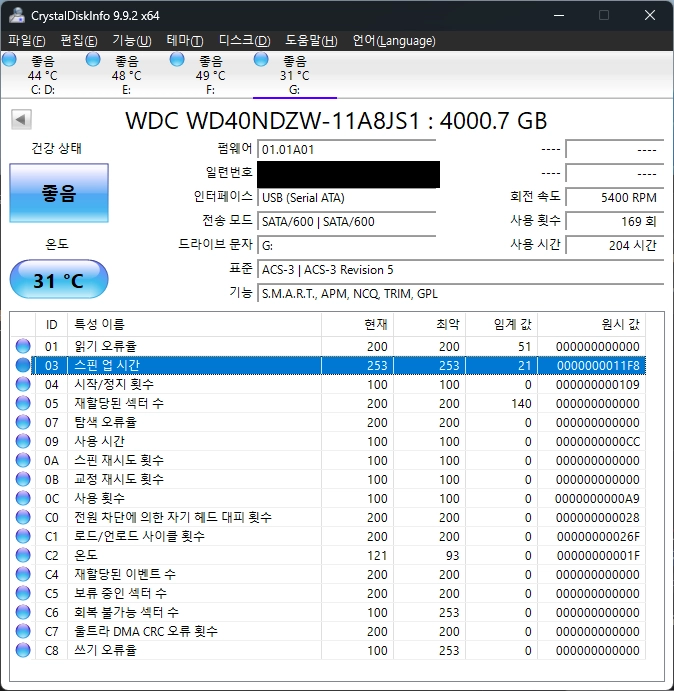Select the 시작/정지 횟수 row
674x691 pixels.
coord(329,384)
